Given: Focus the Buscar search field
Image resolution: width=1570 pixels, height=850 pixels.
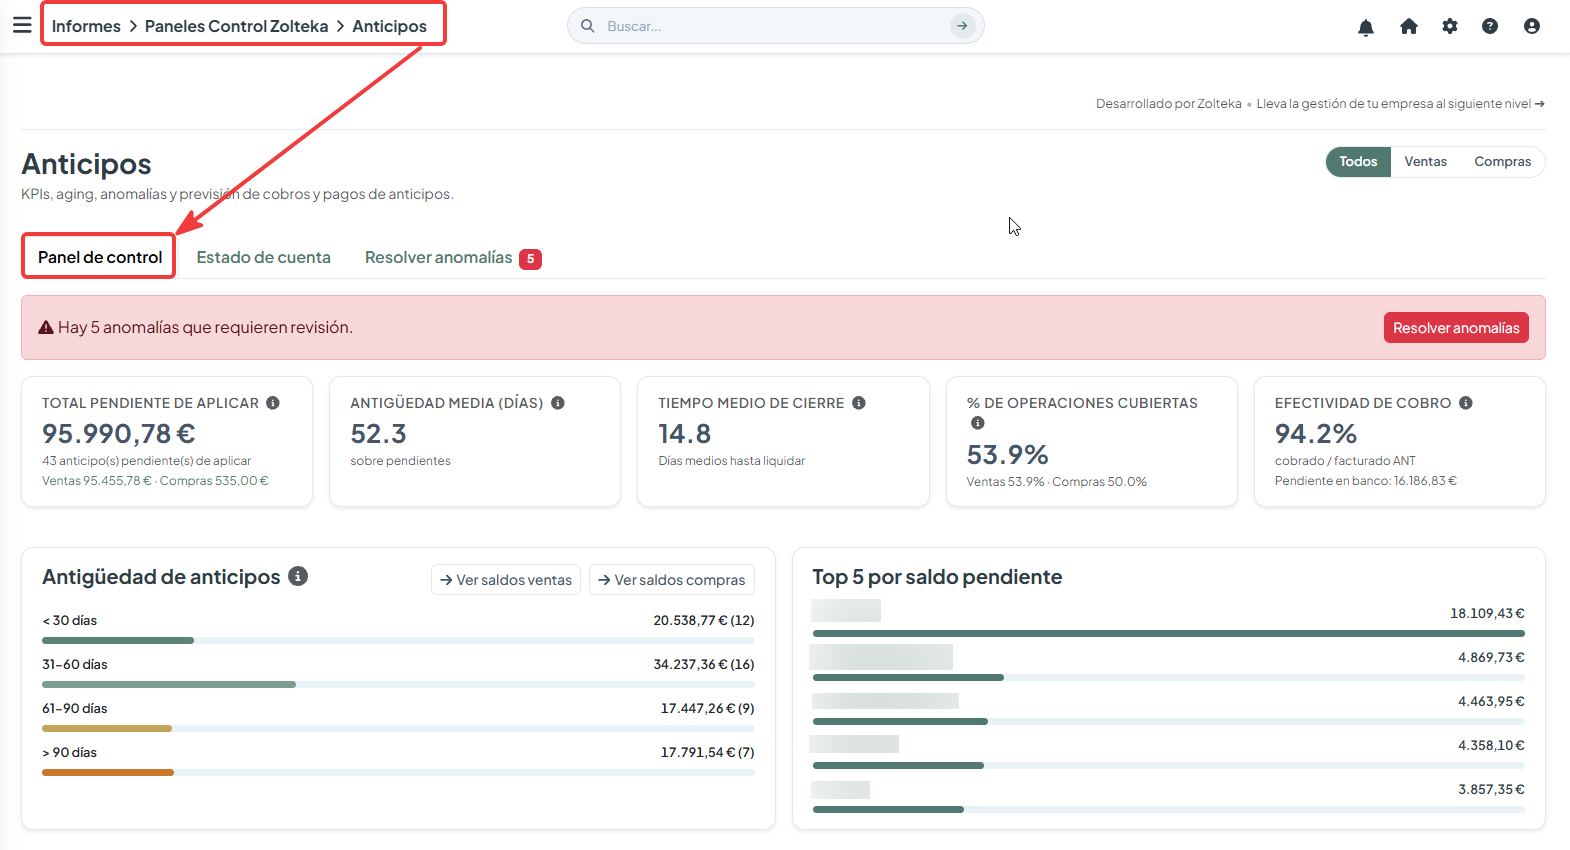Looking at the screenshot, I should point(775,26).
